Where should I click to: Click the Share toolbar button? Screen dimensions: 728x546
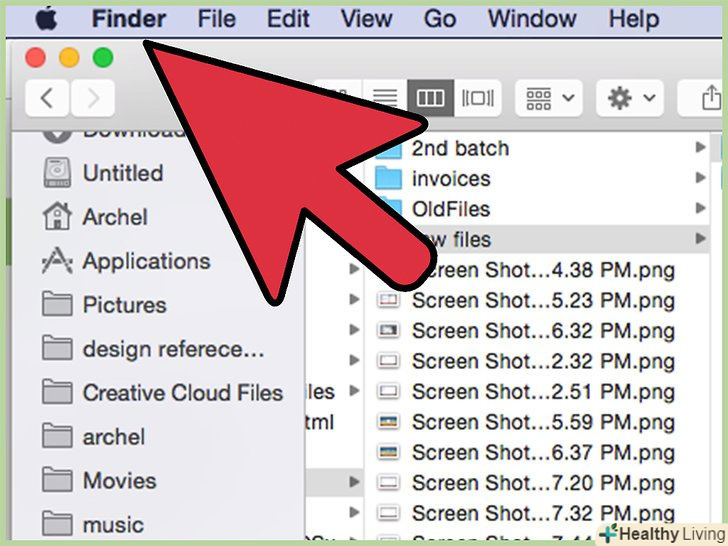709,98
